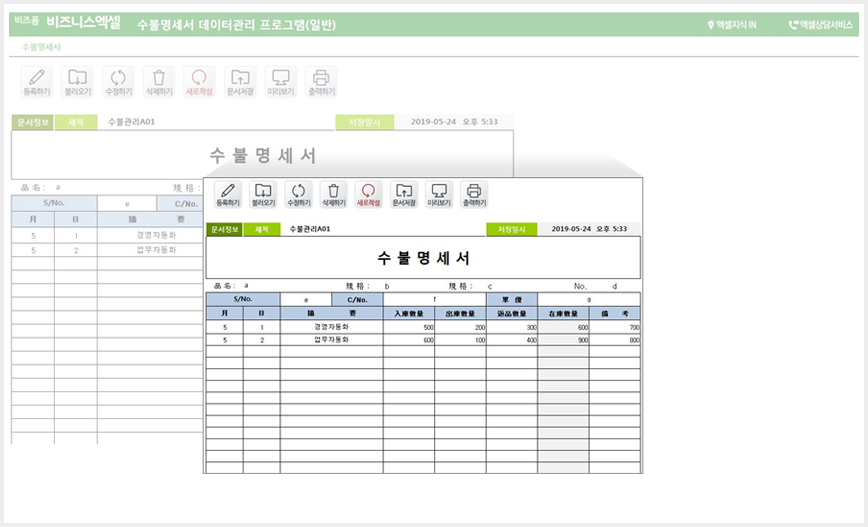This screenshot has width=868, height=527.
Task: Click the 單位 header cell in the front panel
Action: pos(512,299)
